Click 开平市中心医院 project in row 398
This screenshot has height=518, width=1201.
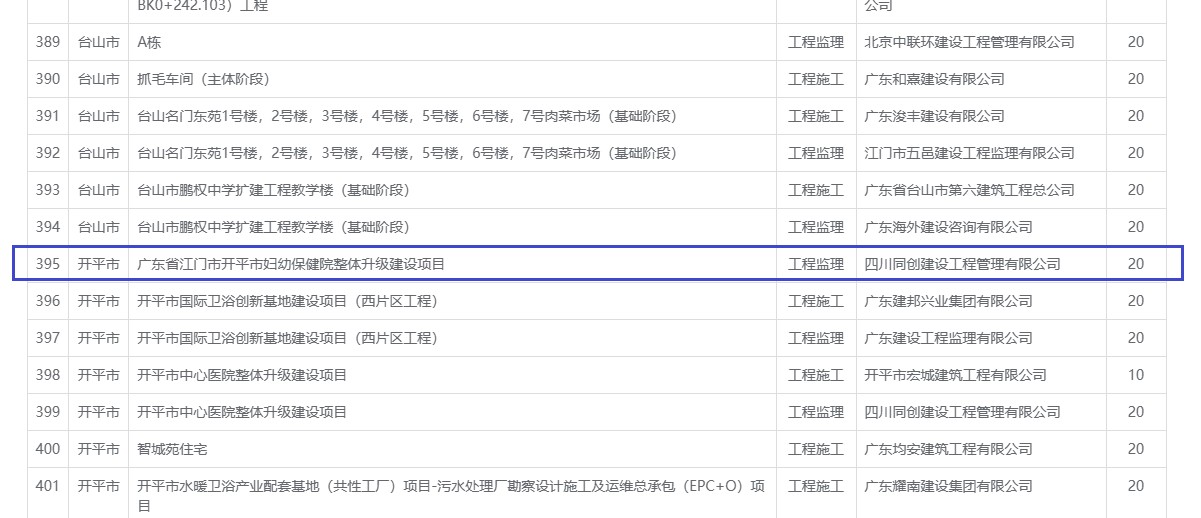coord(242,375)
